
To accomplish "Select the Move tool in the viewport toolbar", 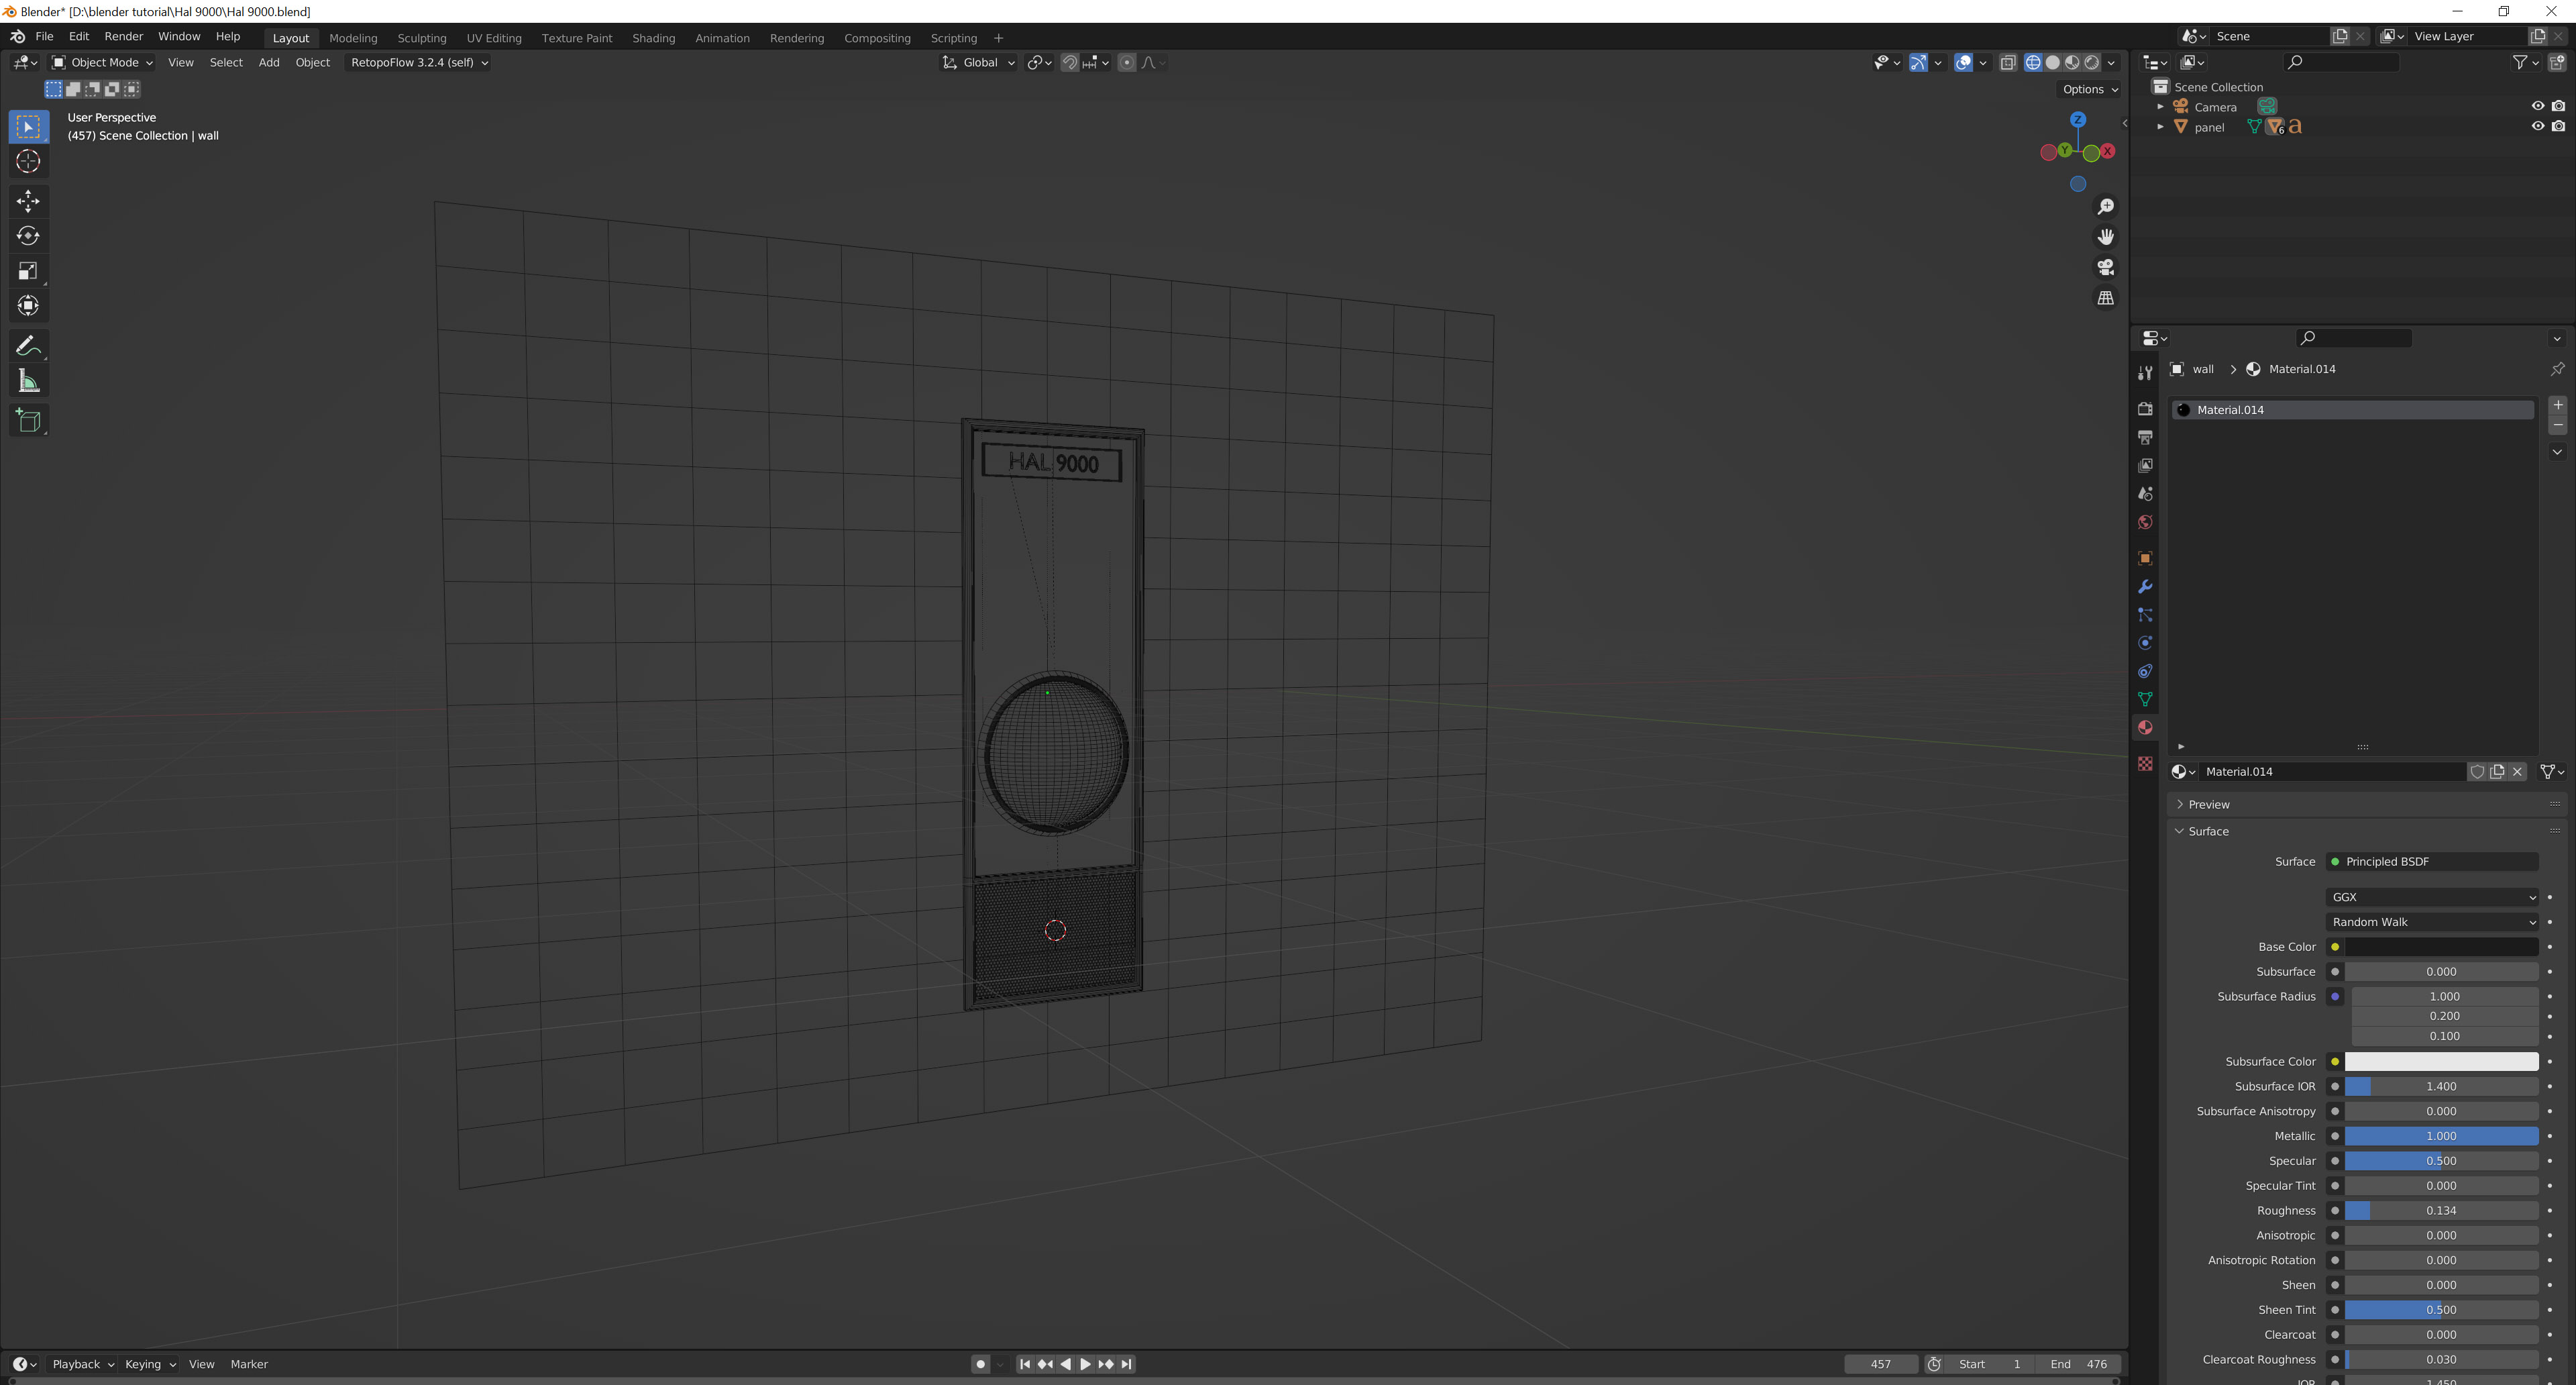I will (28, 201).
